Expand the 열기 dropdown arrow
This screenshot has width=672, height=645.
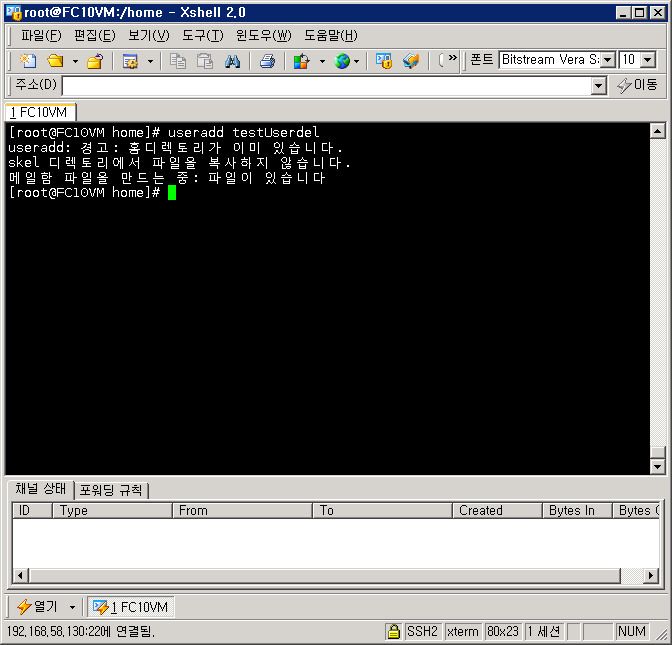click(72, 607)
